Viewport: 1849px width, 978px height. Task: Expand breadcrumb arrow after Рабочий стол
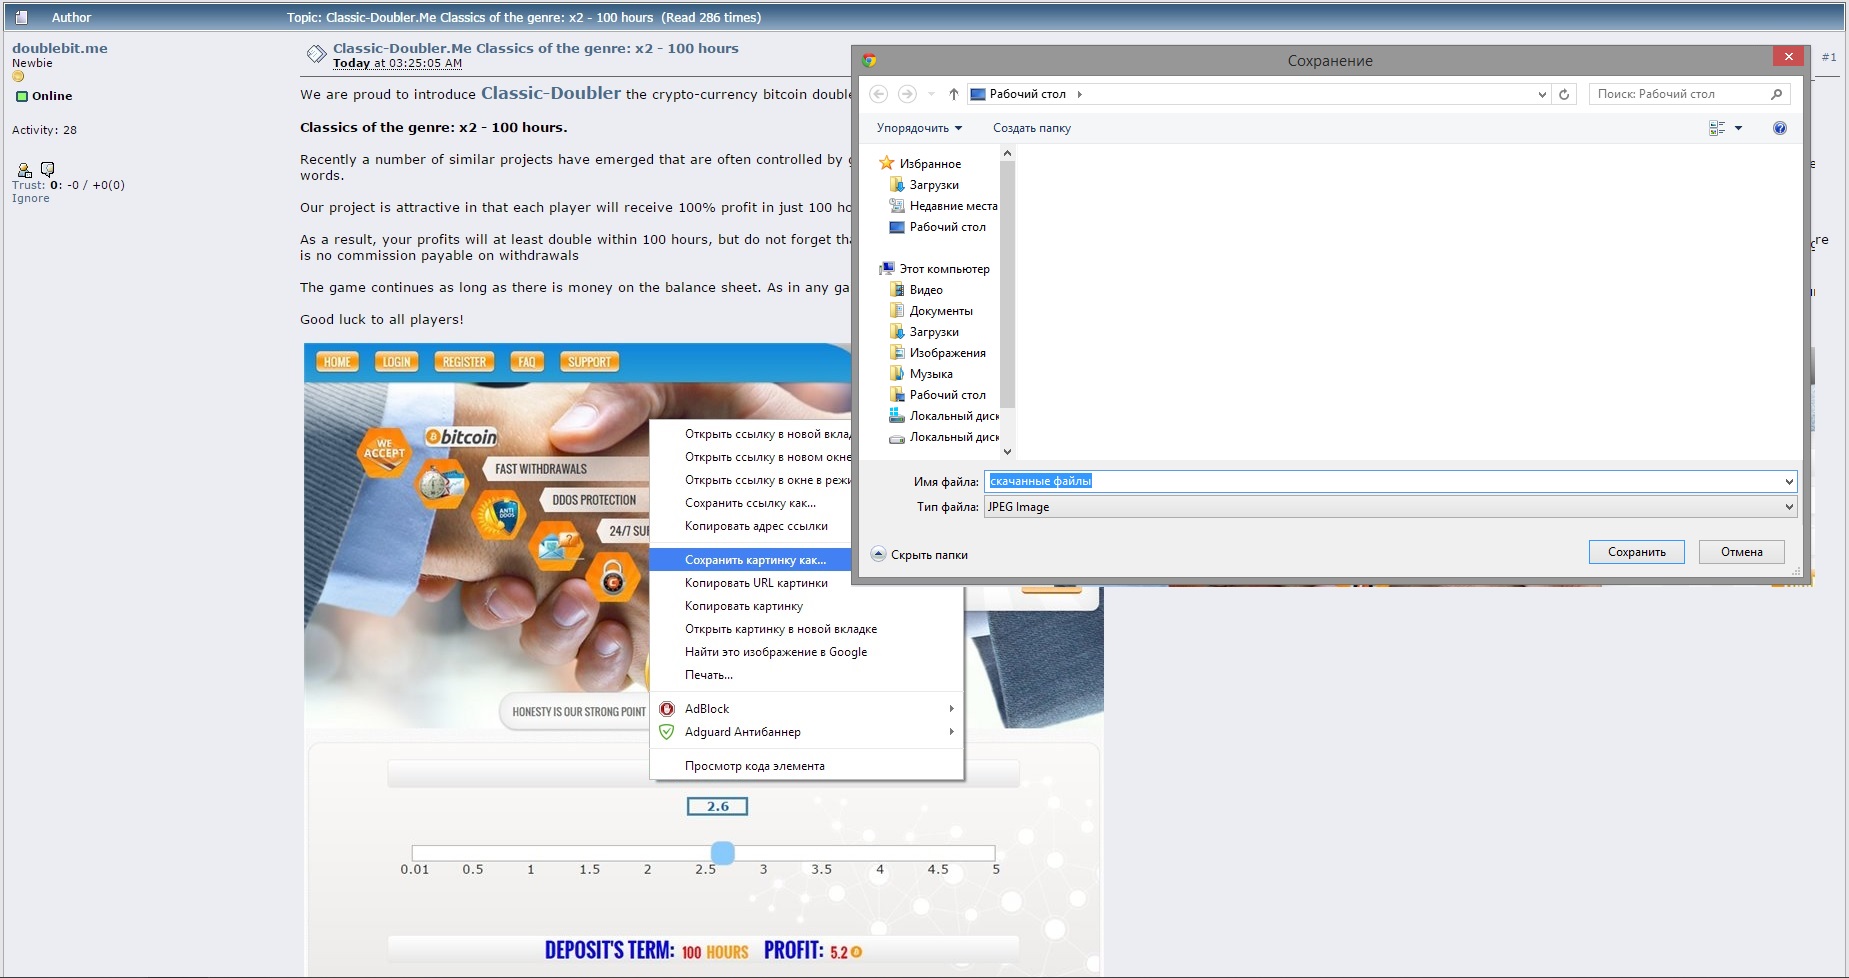click(1080, 94)
